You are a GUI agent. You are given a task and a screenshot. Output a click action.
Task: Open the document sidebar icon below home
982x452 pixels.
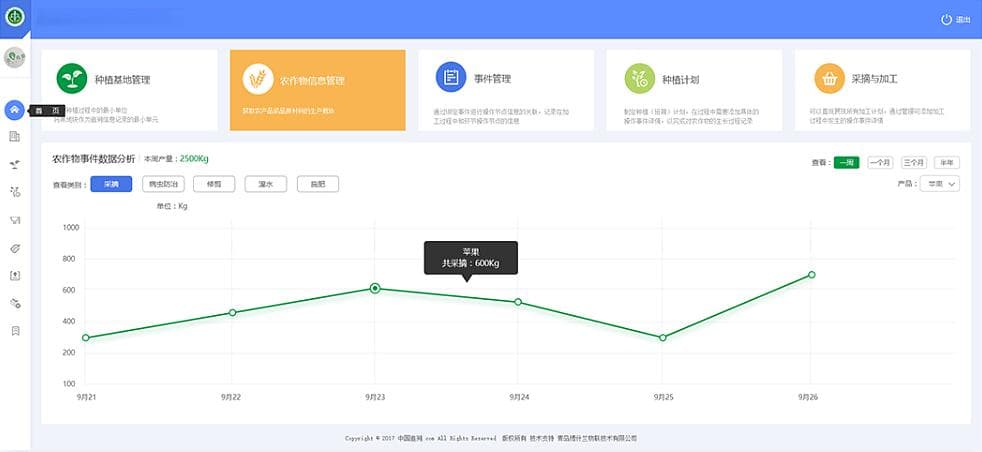pyautogui.click(x=15, y=136)
